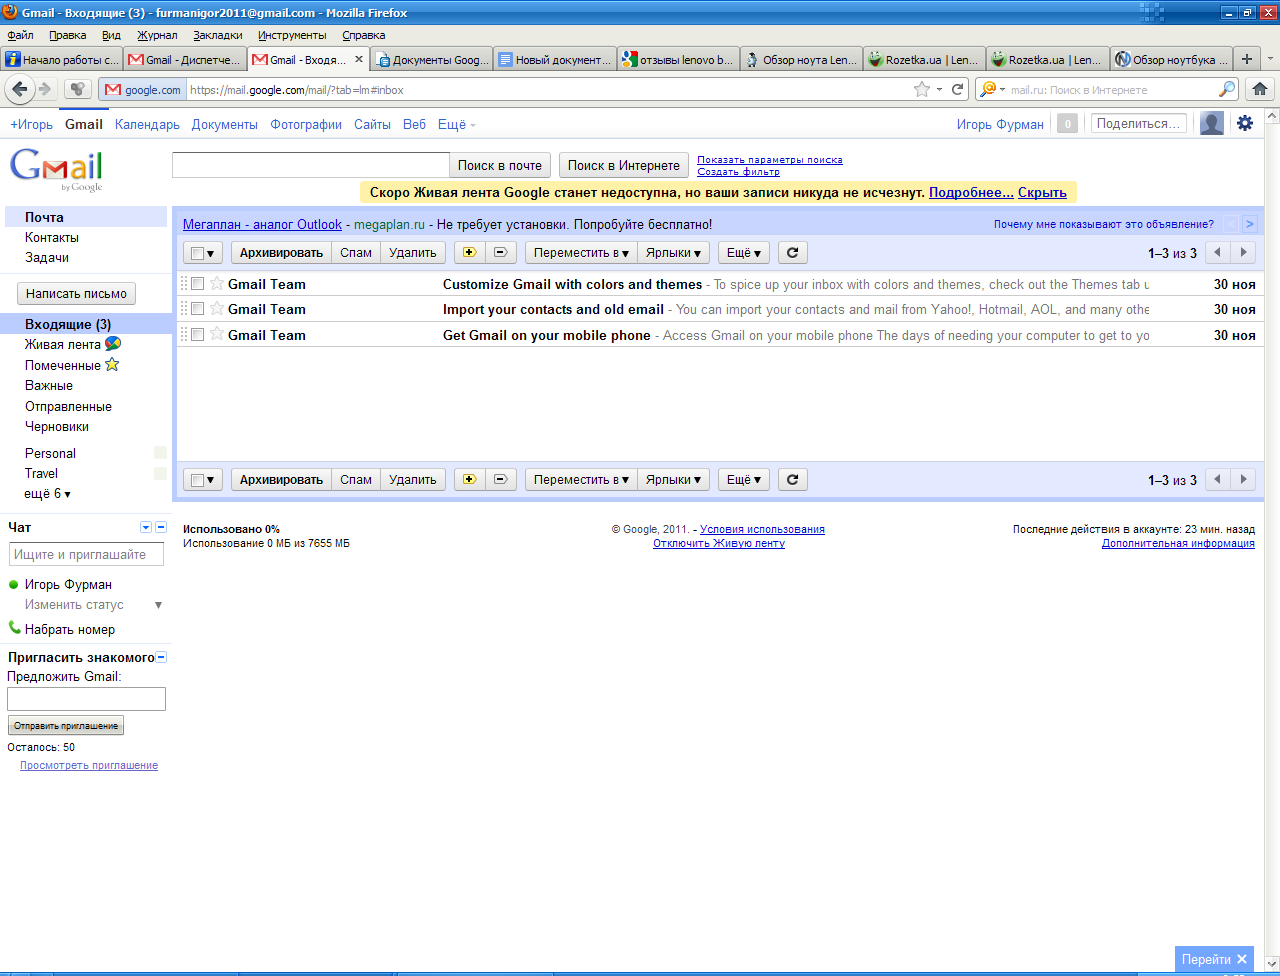This screenshot has height=976, width=1280.
Task: Open the Отправленные folder
Action: point(68,406)
